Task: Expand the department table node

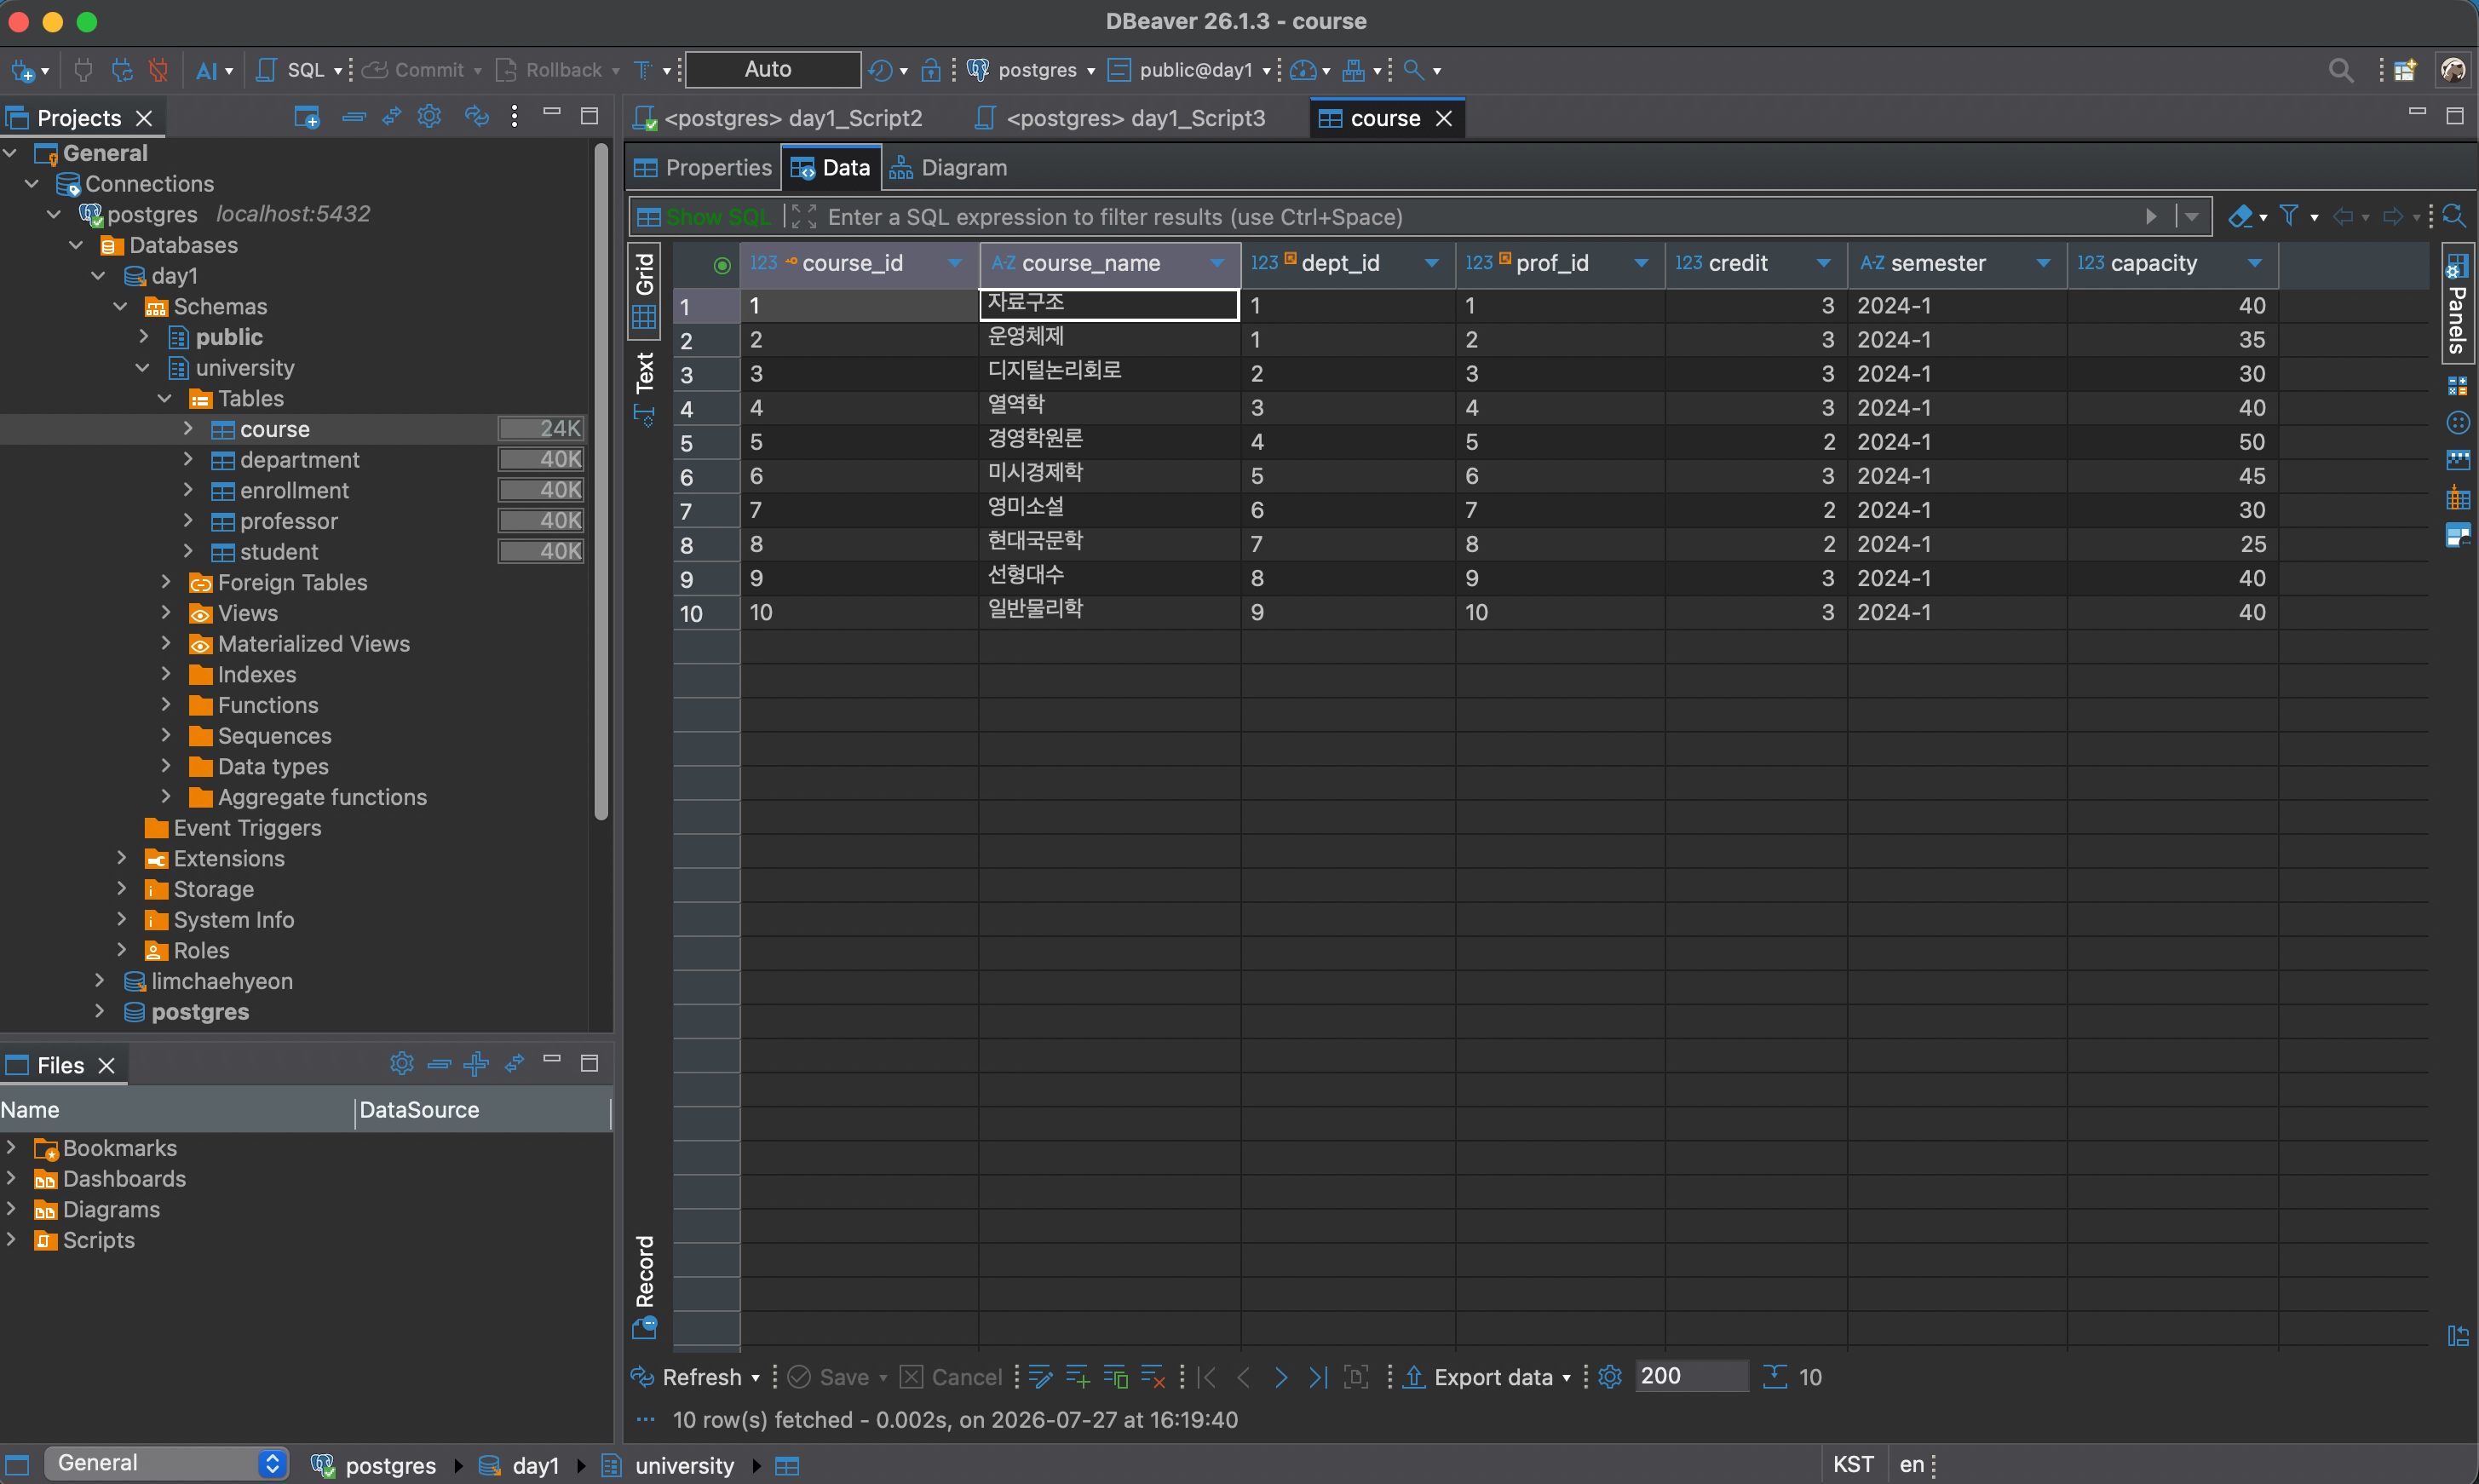Action: click(188, 460)
